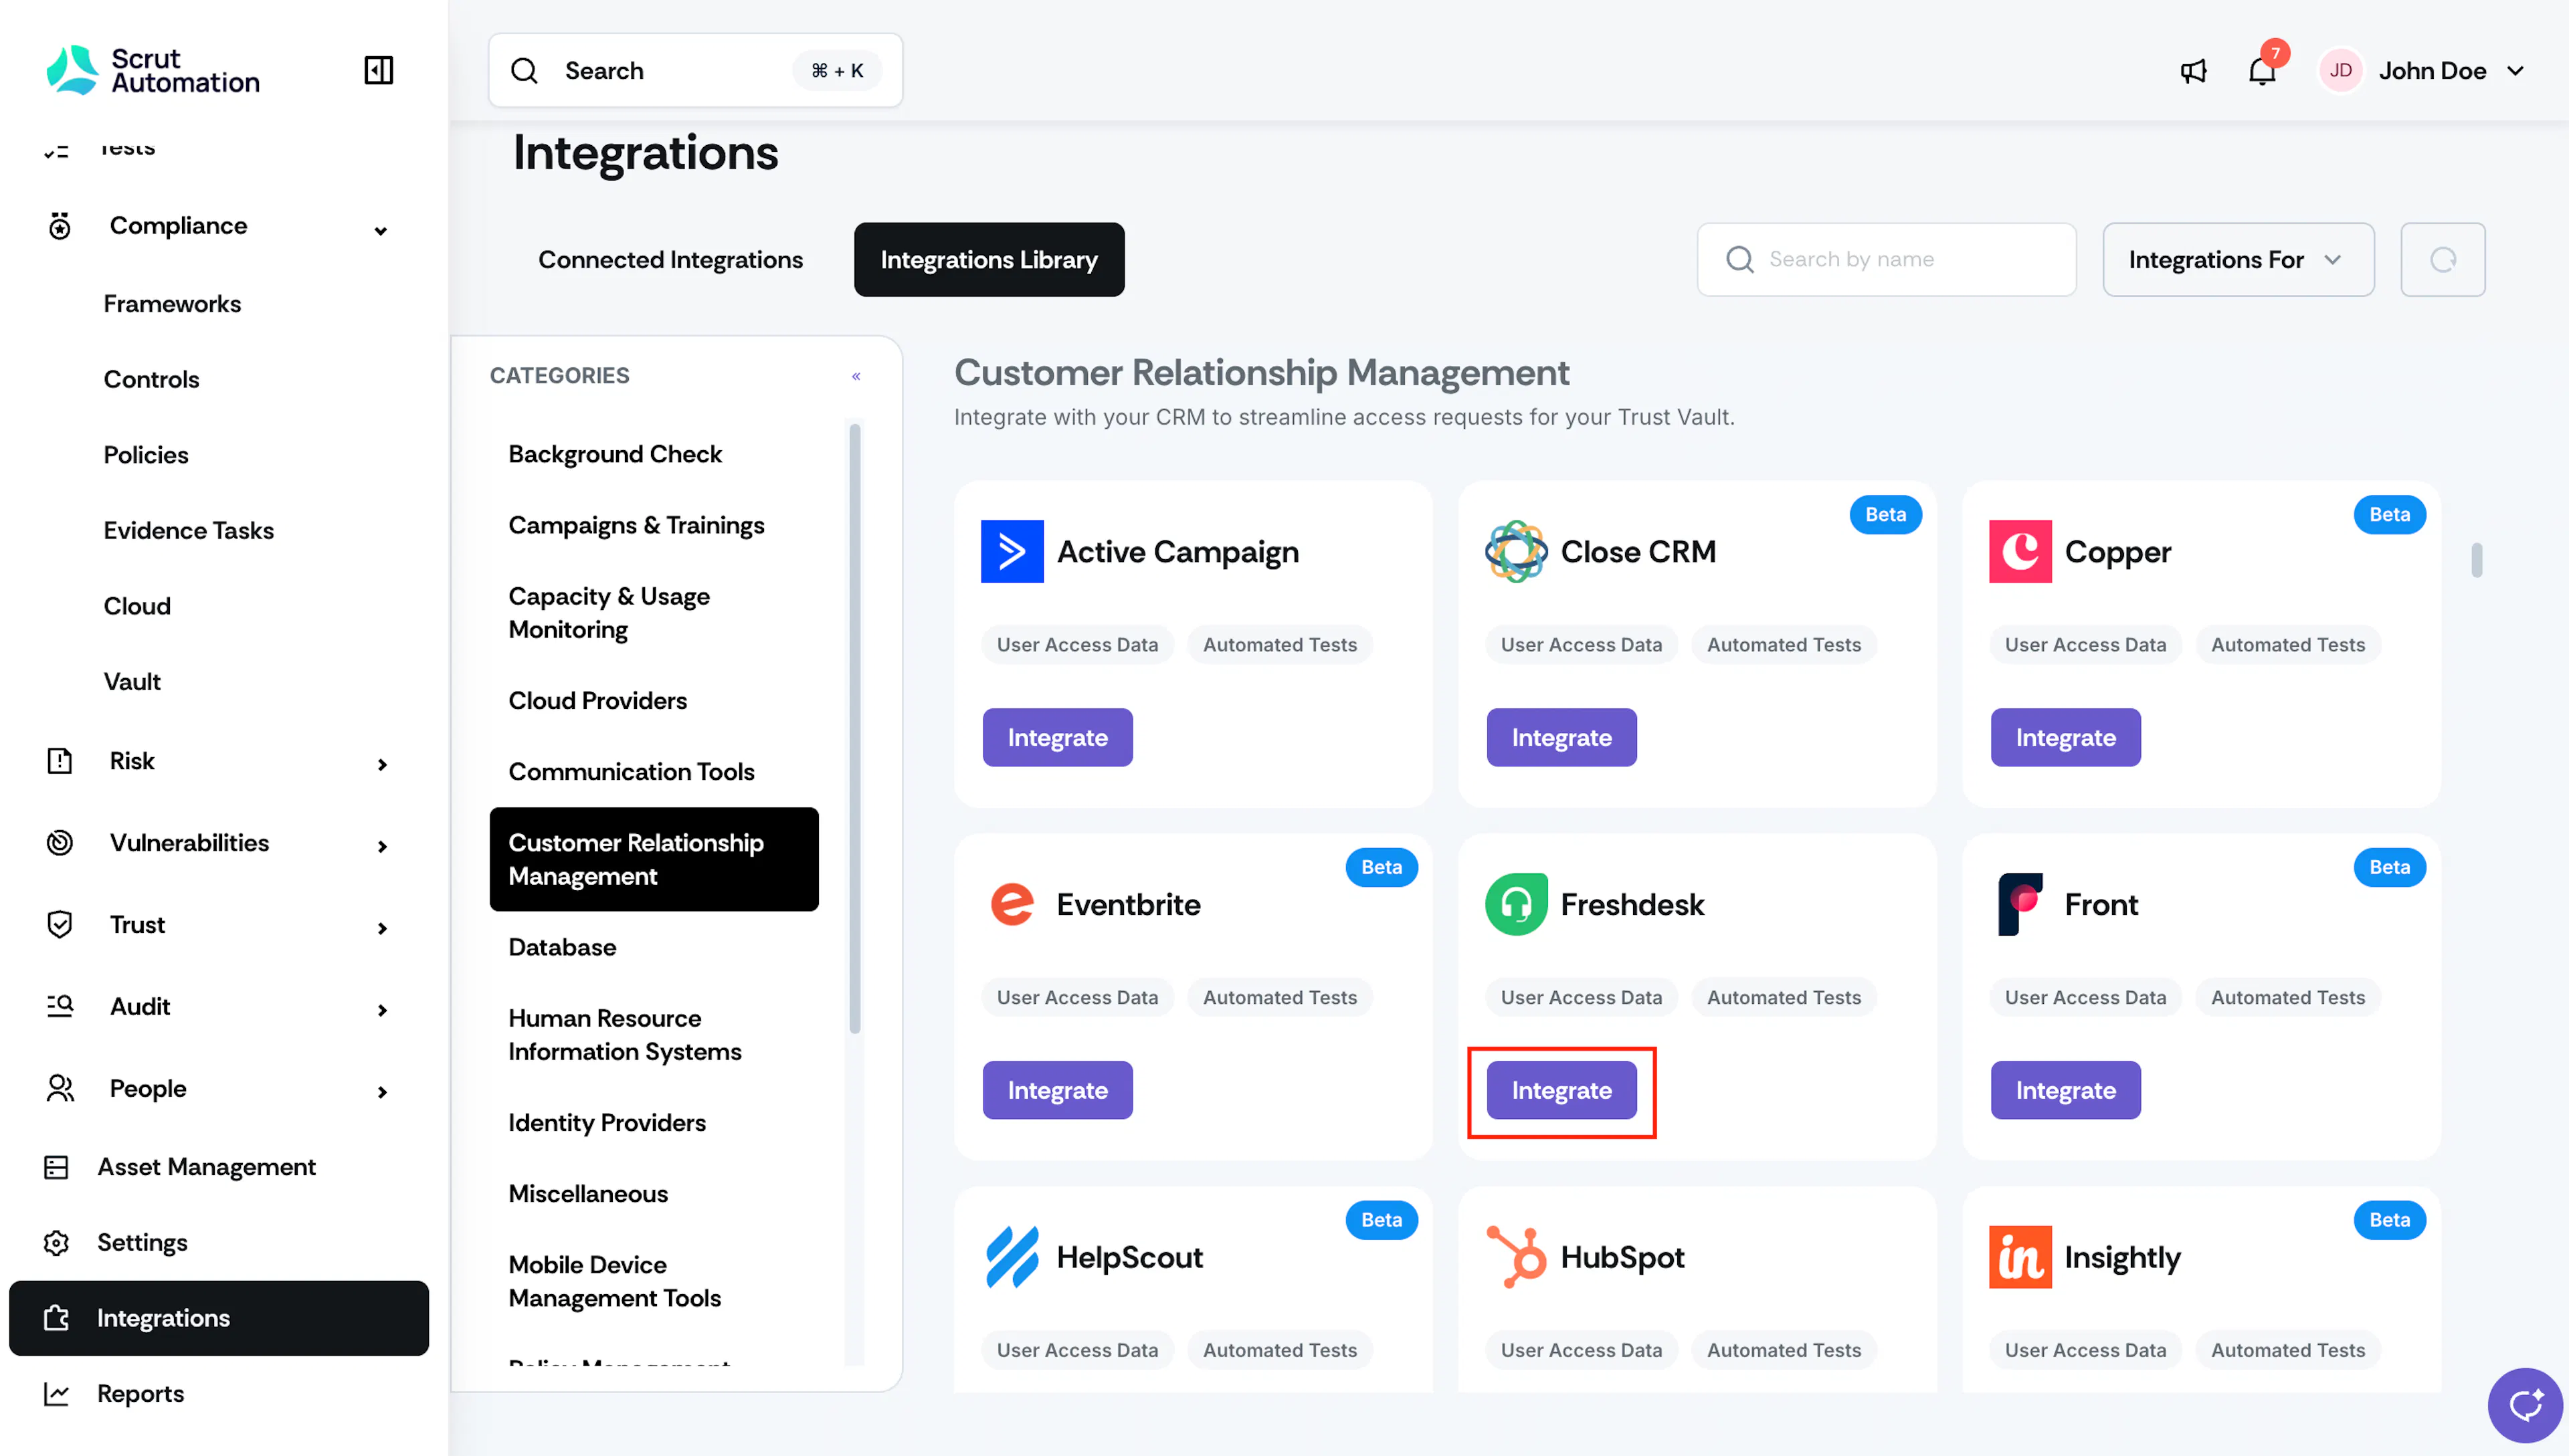Switch to Connected Integrations tab

tap(670, 260)
